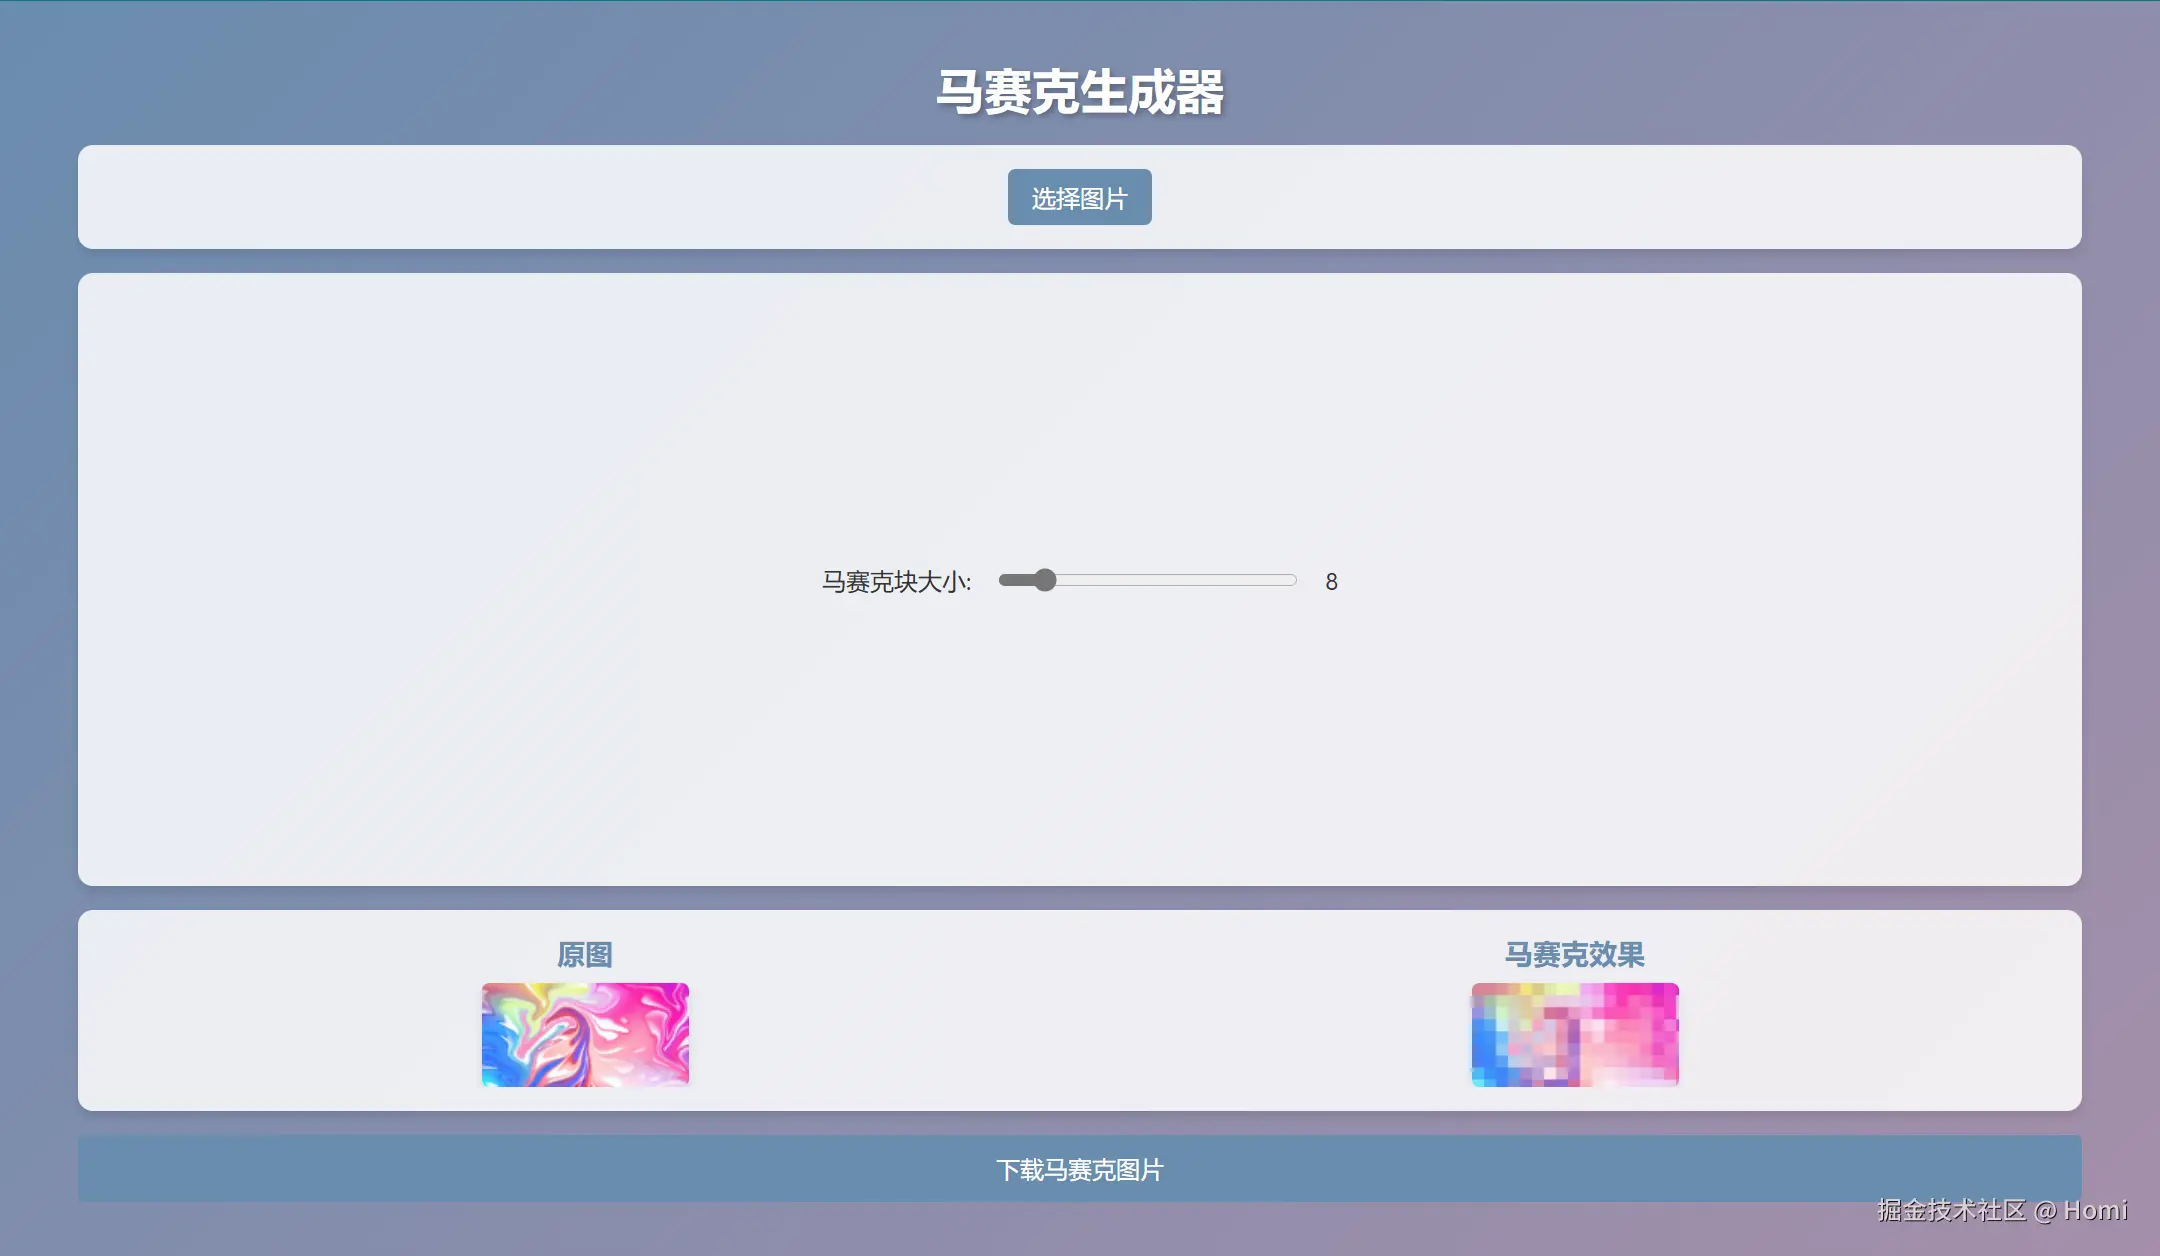Click the far right end of the block size slider
This screenshot has height=1256, width=2160.
(1291, 581)
